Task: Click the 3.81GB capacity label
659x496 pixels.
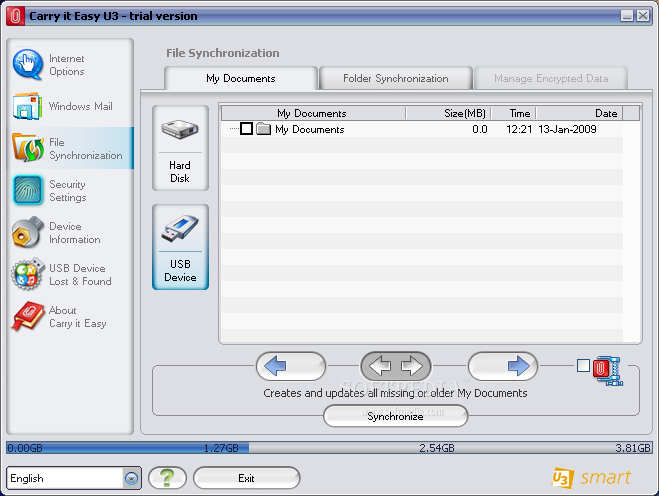Action: coord(633,448)
